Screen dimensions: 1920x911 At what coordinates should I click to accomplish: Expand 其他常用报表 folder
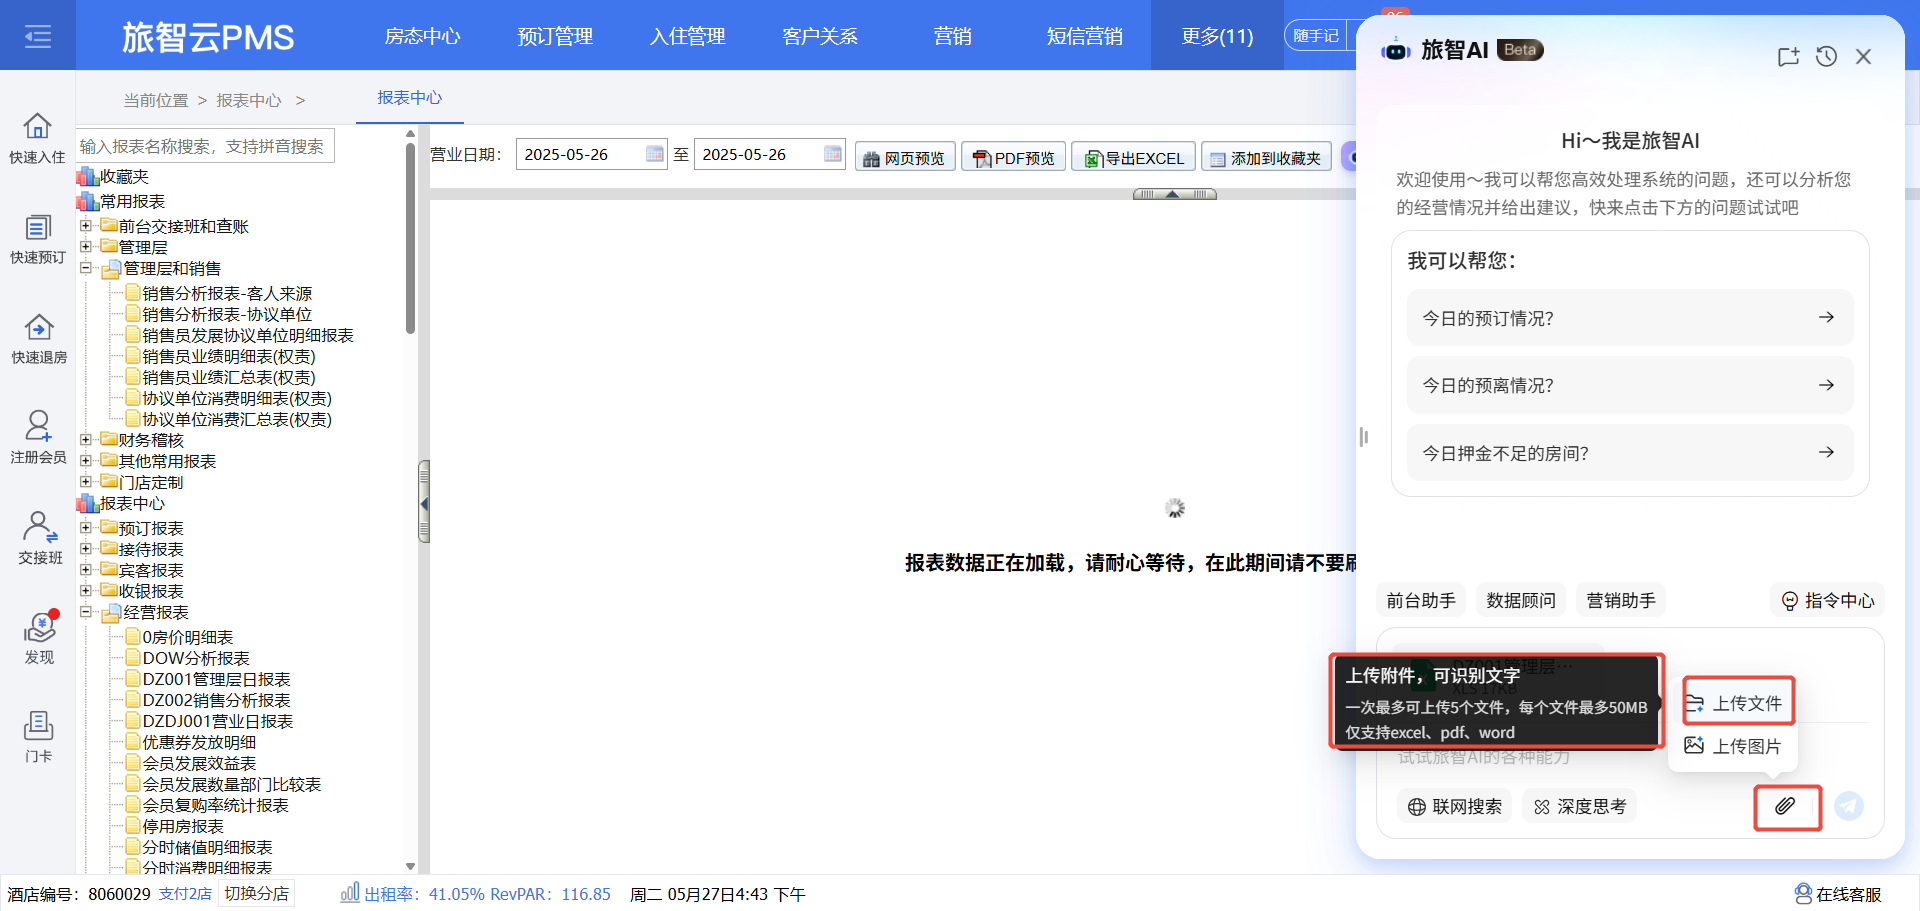[x=86, y=461]
